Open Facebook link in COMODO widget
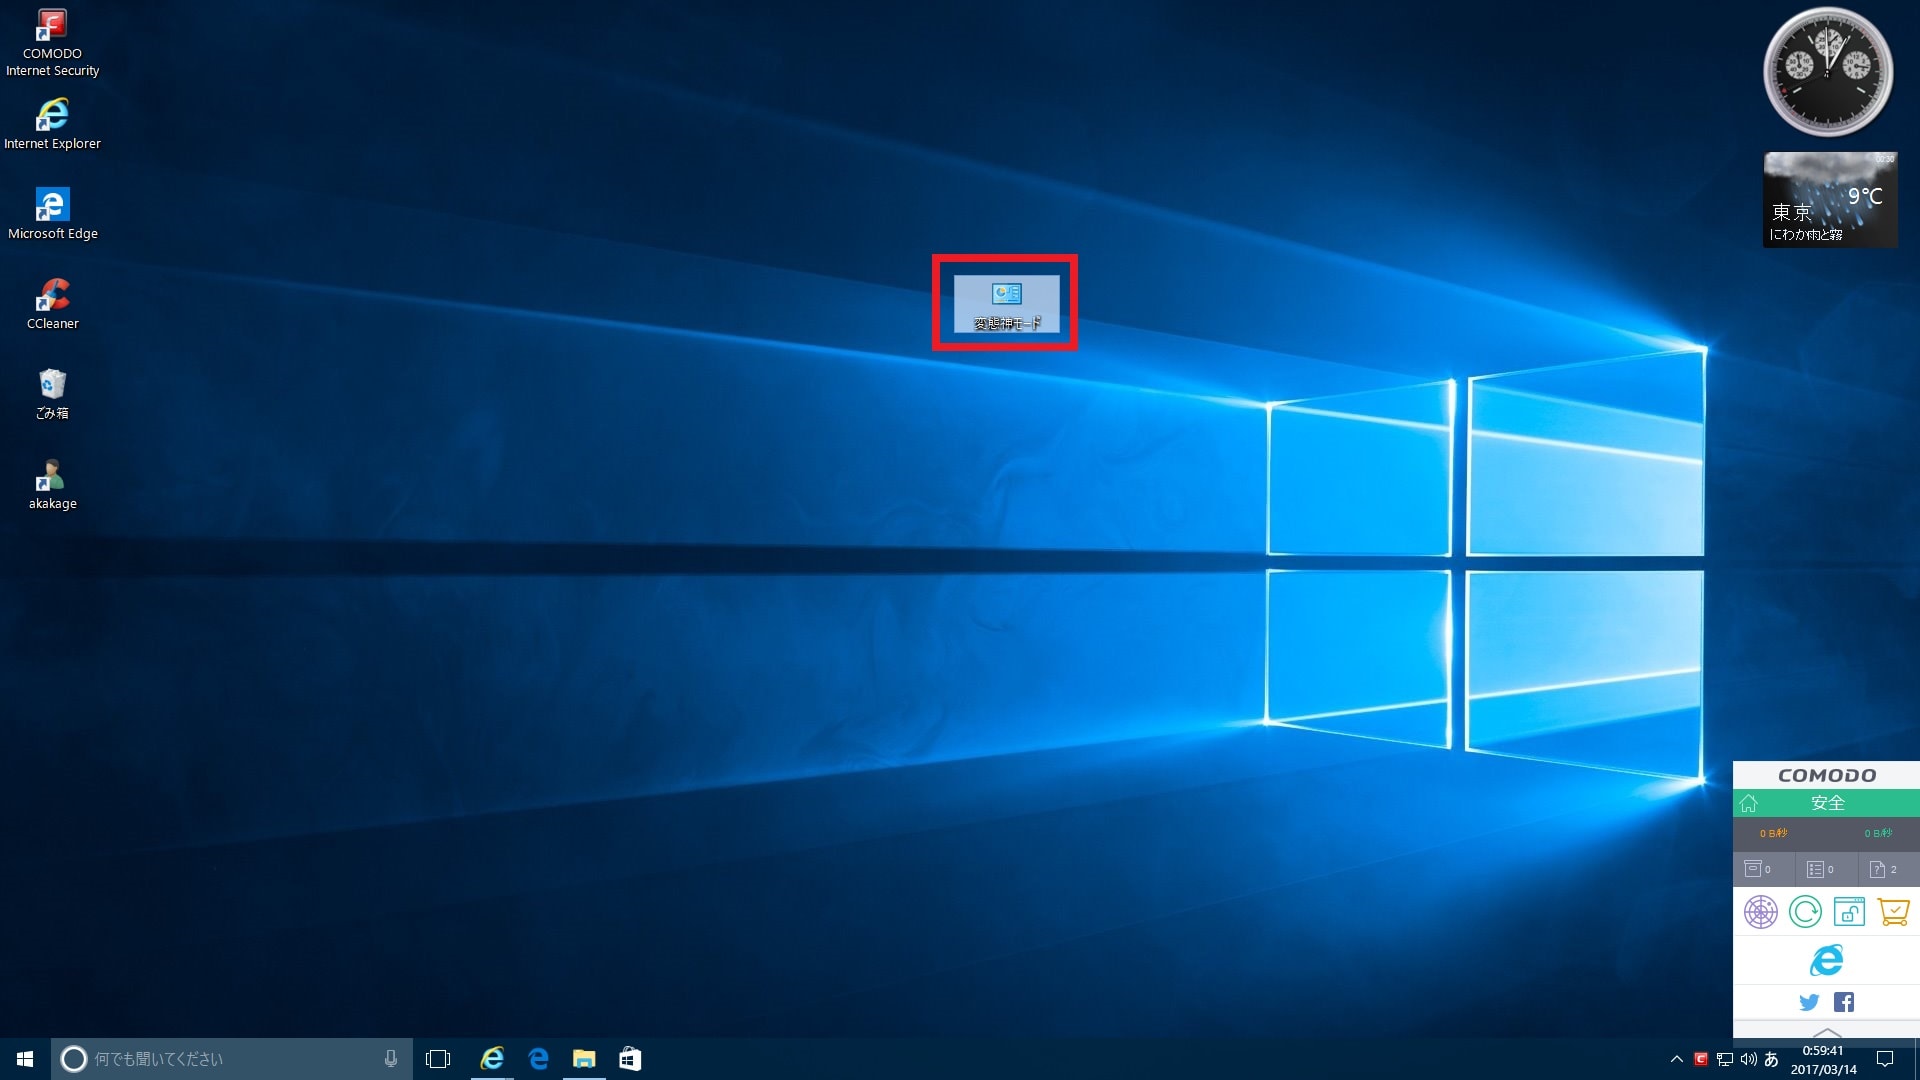 pos(1844,1002)
